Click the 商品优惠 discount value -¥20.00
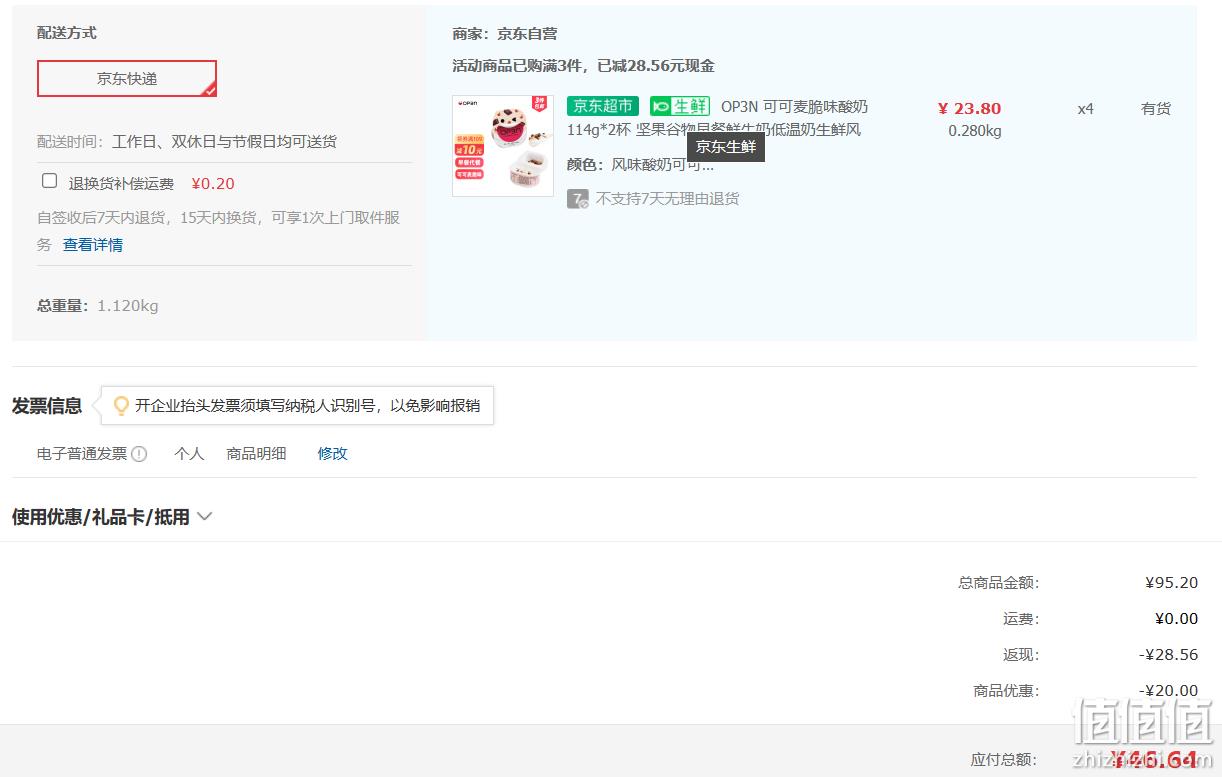This screenshot has width=1222, height=777. coord(1168,691)
